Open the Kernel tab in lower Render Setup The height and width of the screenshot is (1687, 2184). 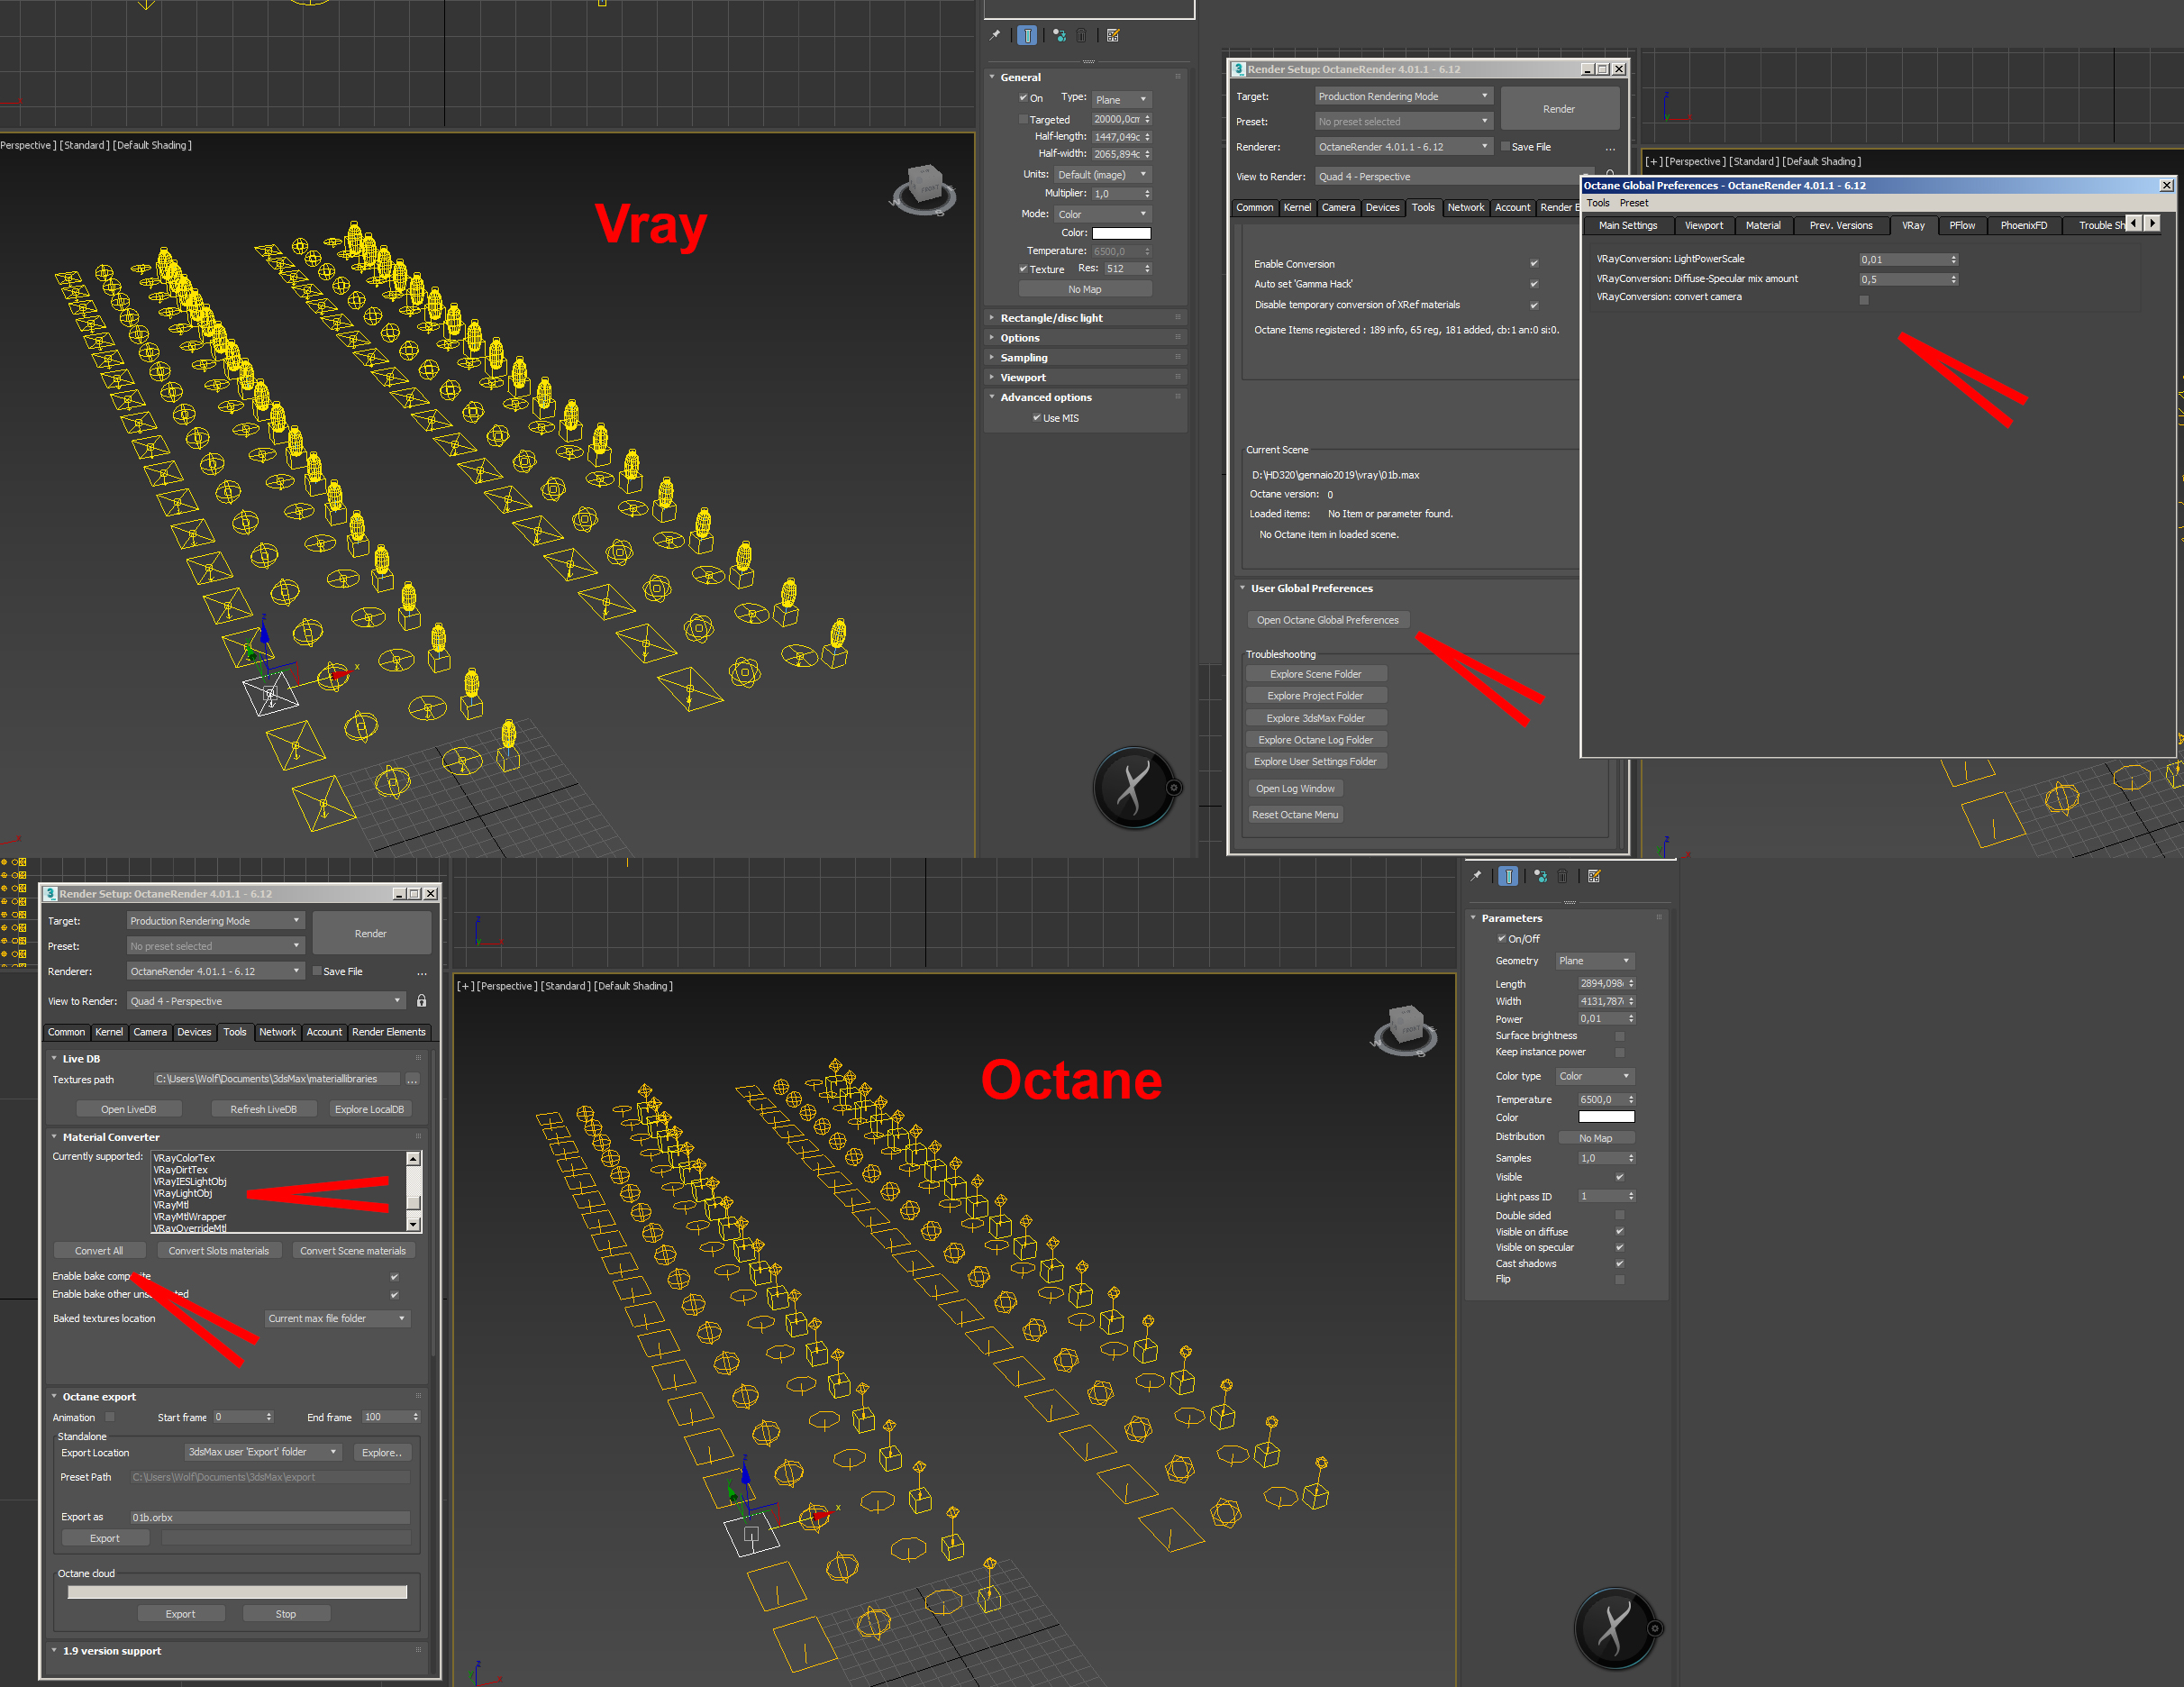point(109,1032)
